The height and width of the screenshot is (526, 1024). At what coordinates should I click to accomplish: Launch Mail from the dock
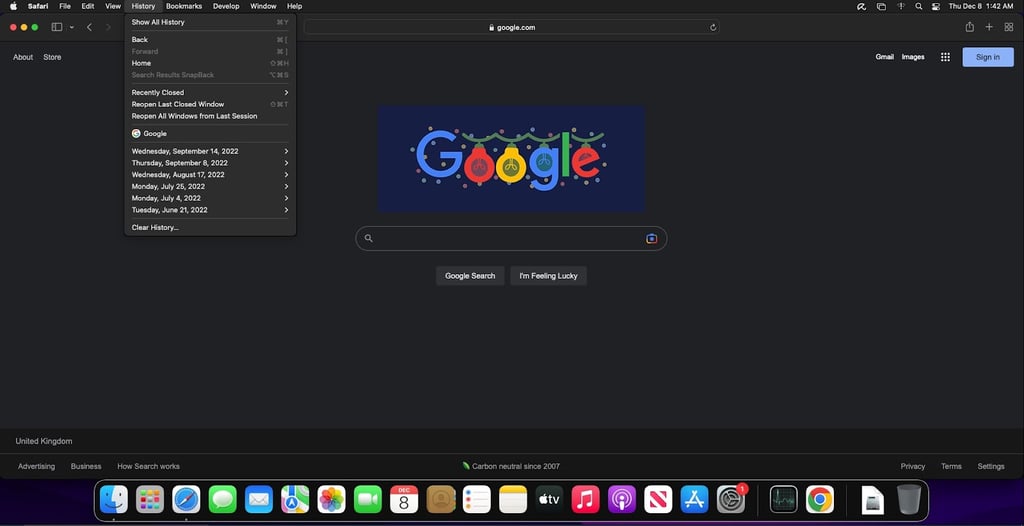pos(259,500)
